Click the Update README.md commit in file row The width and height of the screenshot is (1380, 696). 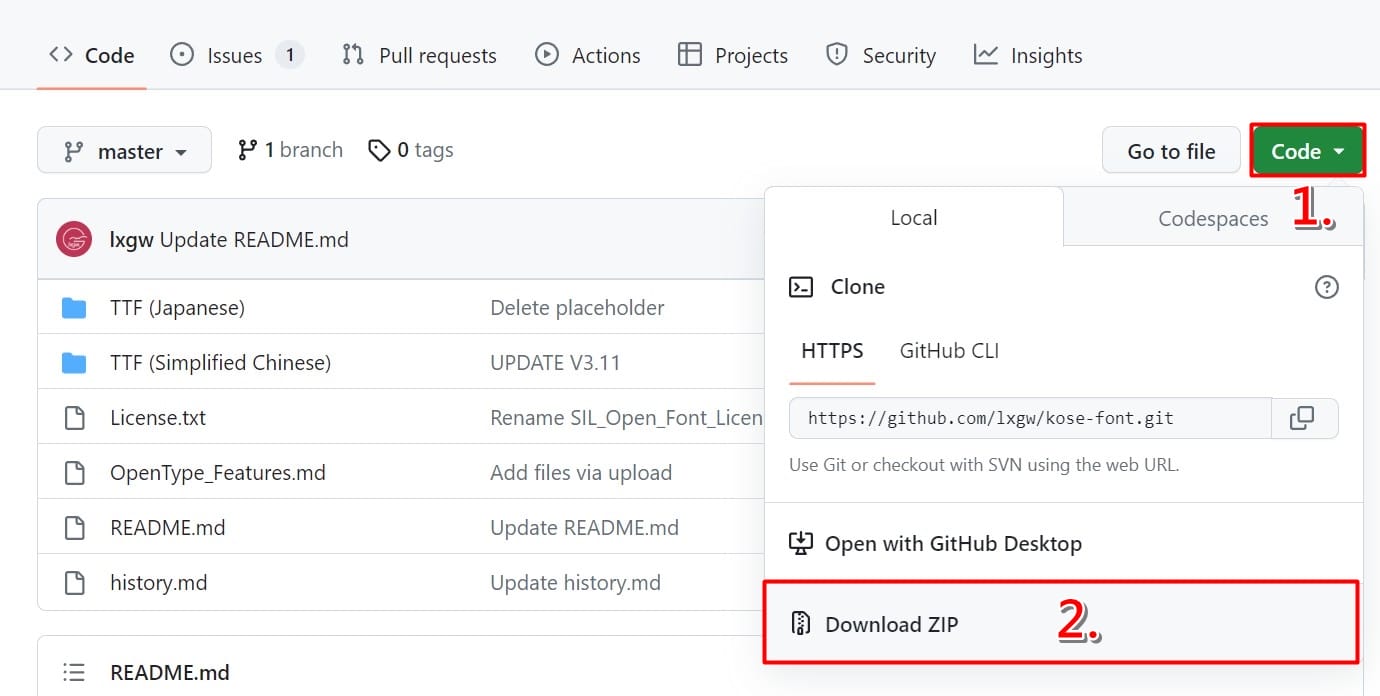(x=584, y=528)
